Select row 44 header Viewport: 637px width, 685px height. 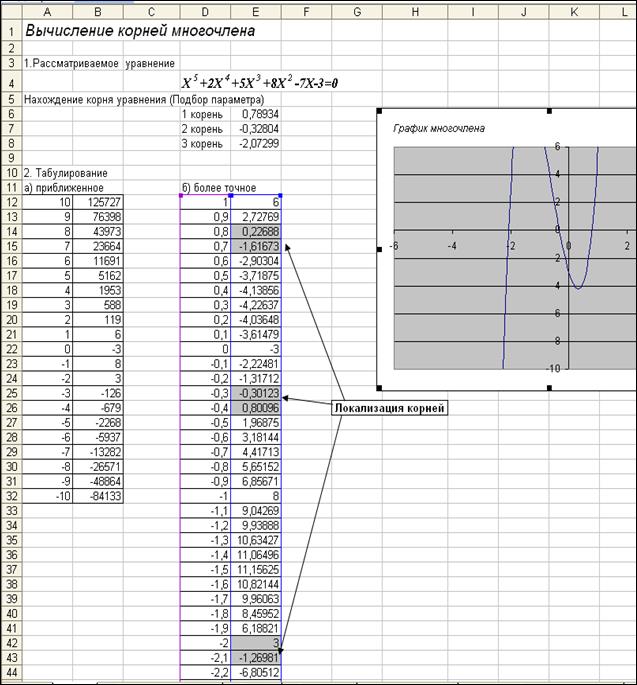point(11,672)
